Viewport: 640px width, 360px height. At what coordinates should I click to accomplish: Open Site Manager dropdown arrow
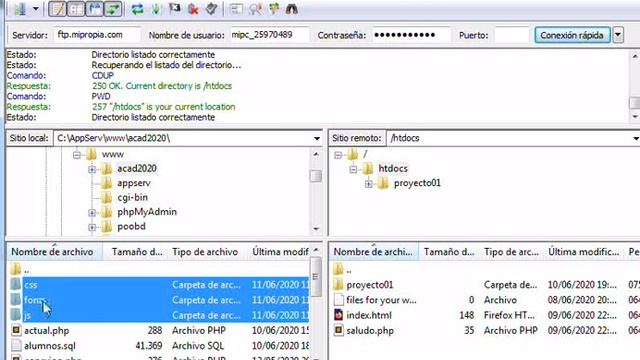click(x=36, y=9)
